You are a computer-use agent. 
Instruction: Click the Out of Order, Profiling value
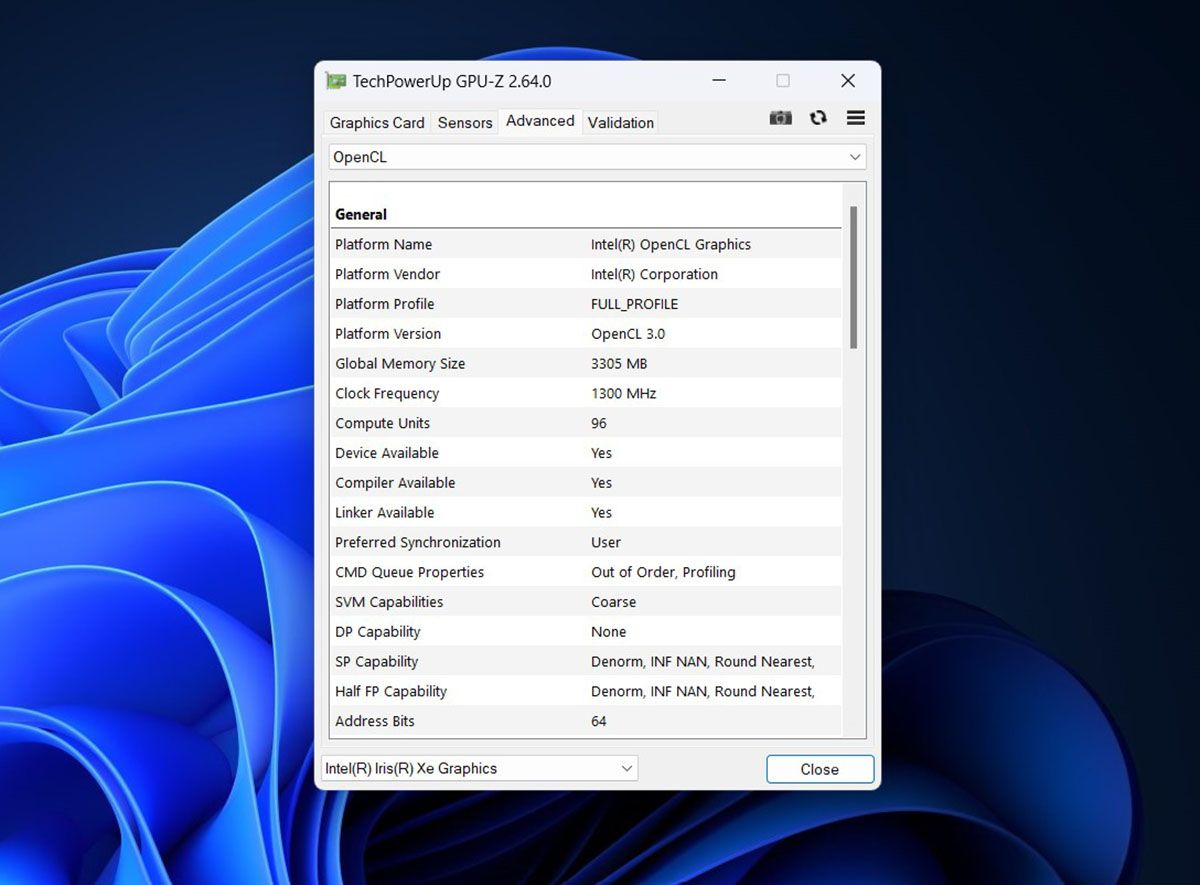(x=663, y=572)
